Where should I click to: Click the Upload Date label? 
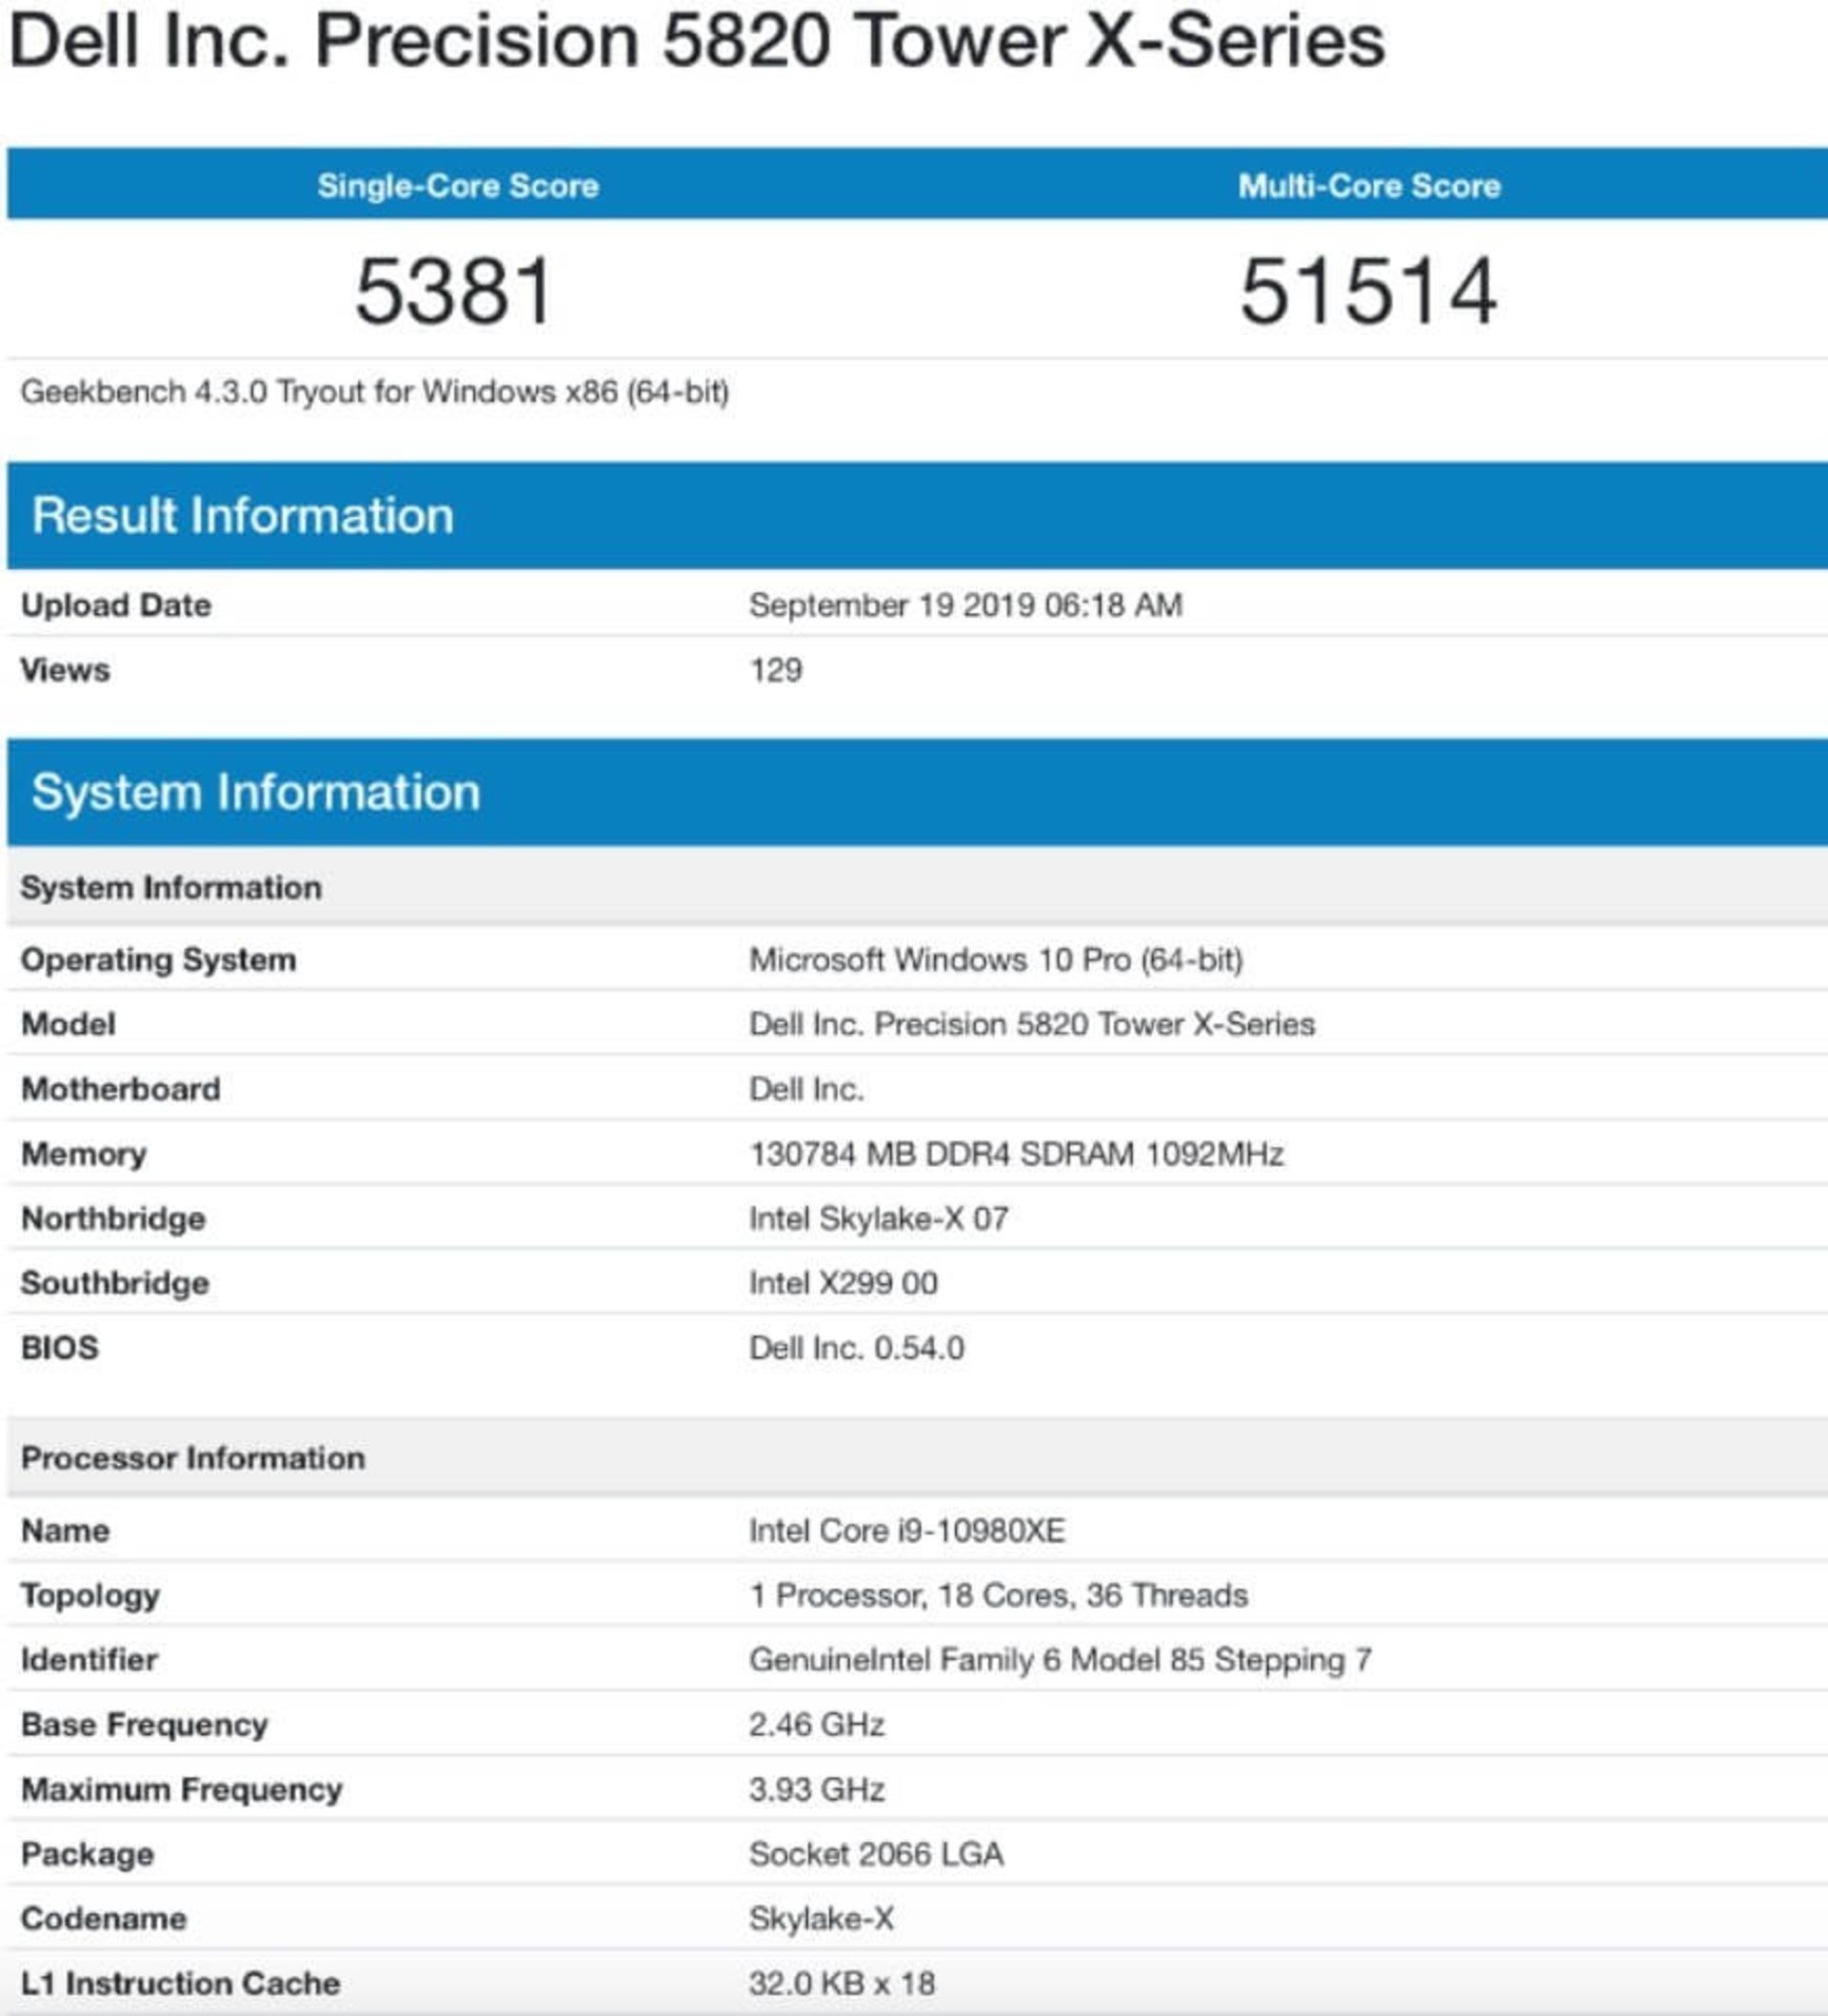[x=116, y=605]
